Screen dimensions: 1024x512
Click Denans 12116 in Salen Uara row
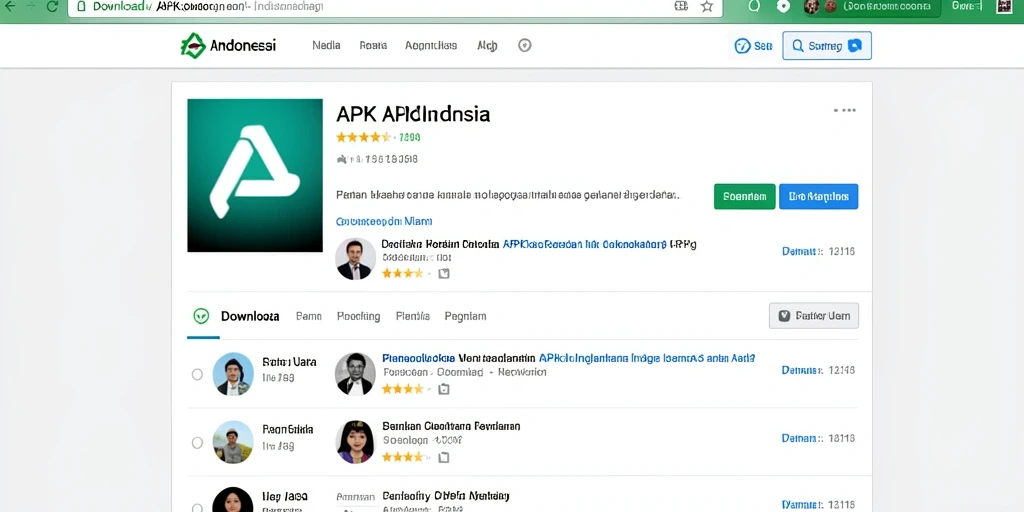pos(818,370)
